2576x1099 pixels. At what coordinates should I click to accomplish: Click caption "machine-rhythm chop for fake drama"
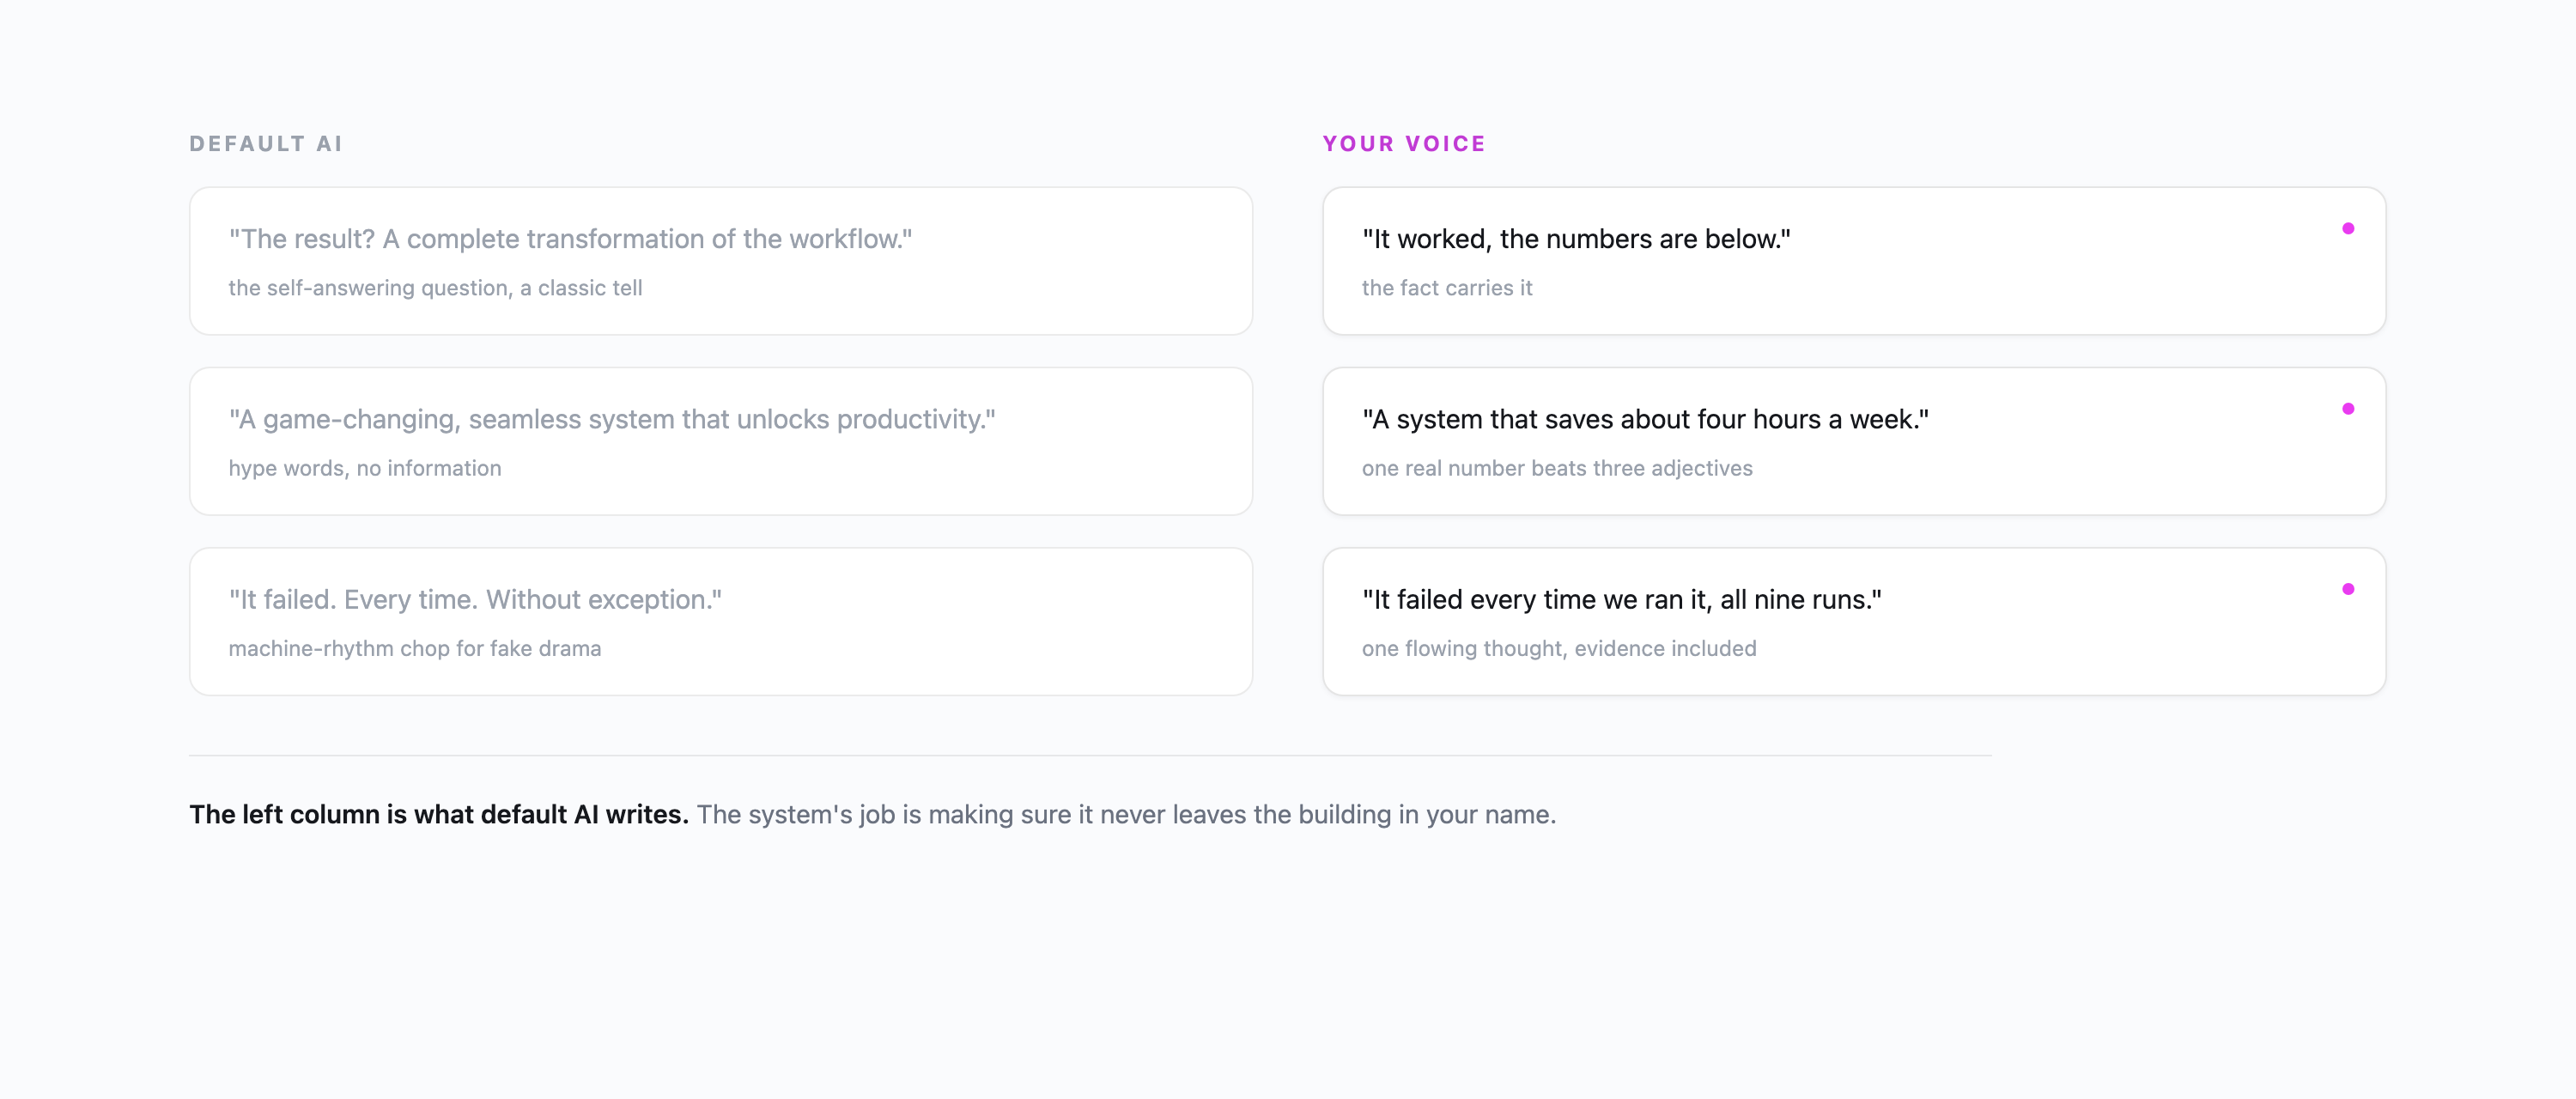point(415,648)
